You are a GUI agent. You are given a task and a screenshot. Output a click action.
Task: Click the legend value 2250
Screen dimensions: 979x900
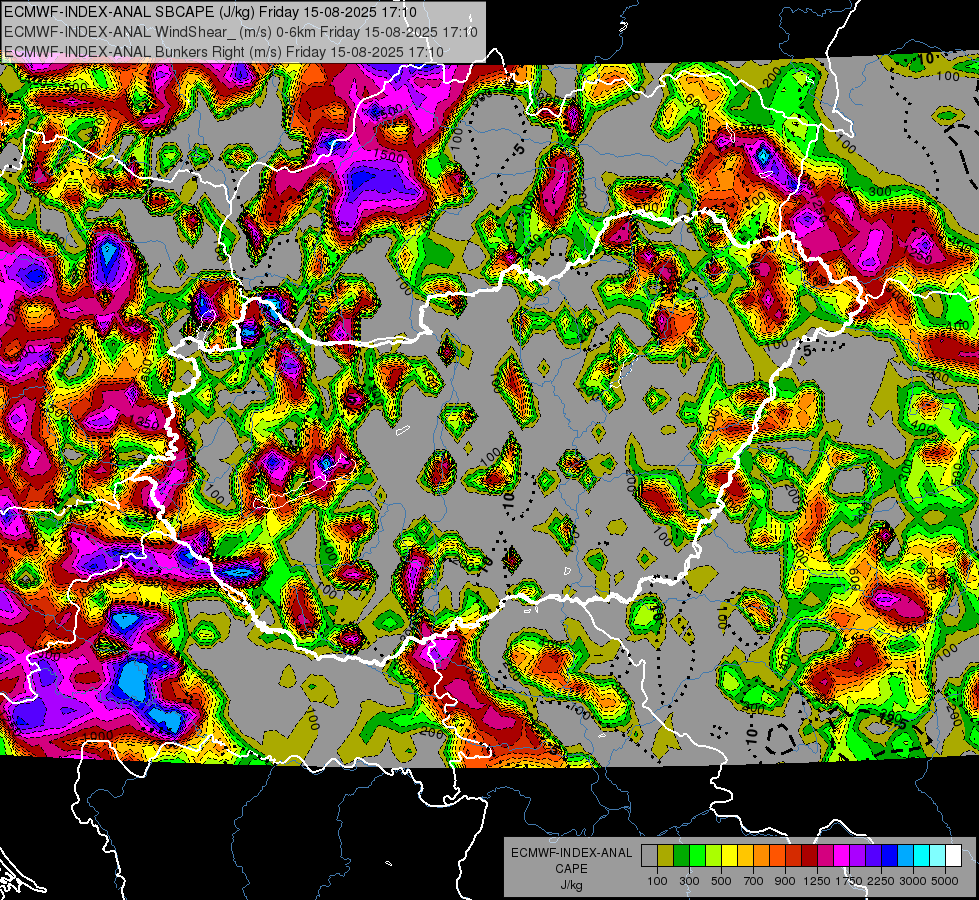pyautogui.click(x=882, y=881)
